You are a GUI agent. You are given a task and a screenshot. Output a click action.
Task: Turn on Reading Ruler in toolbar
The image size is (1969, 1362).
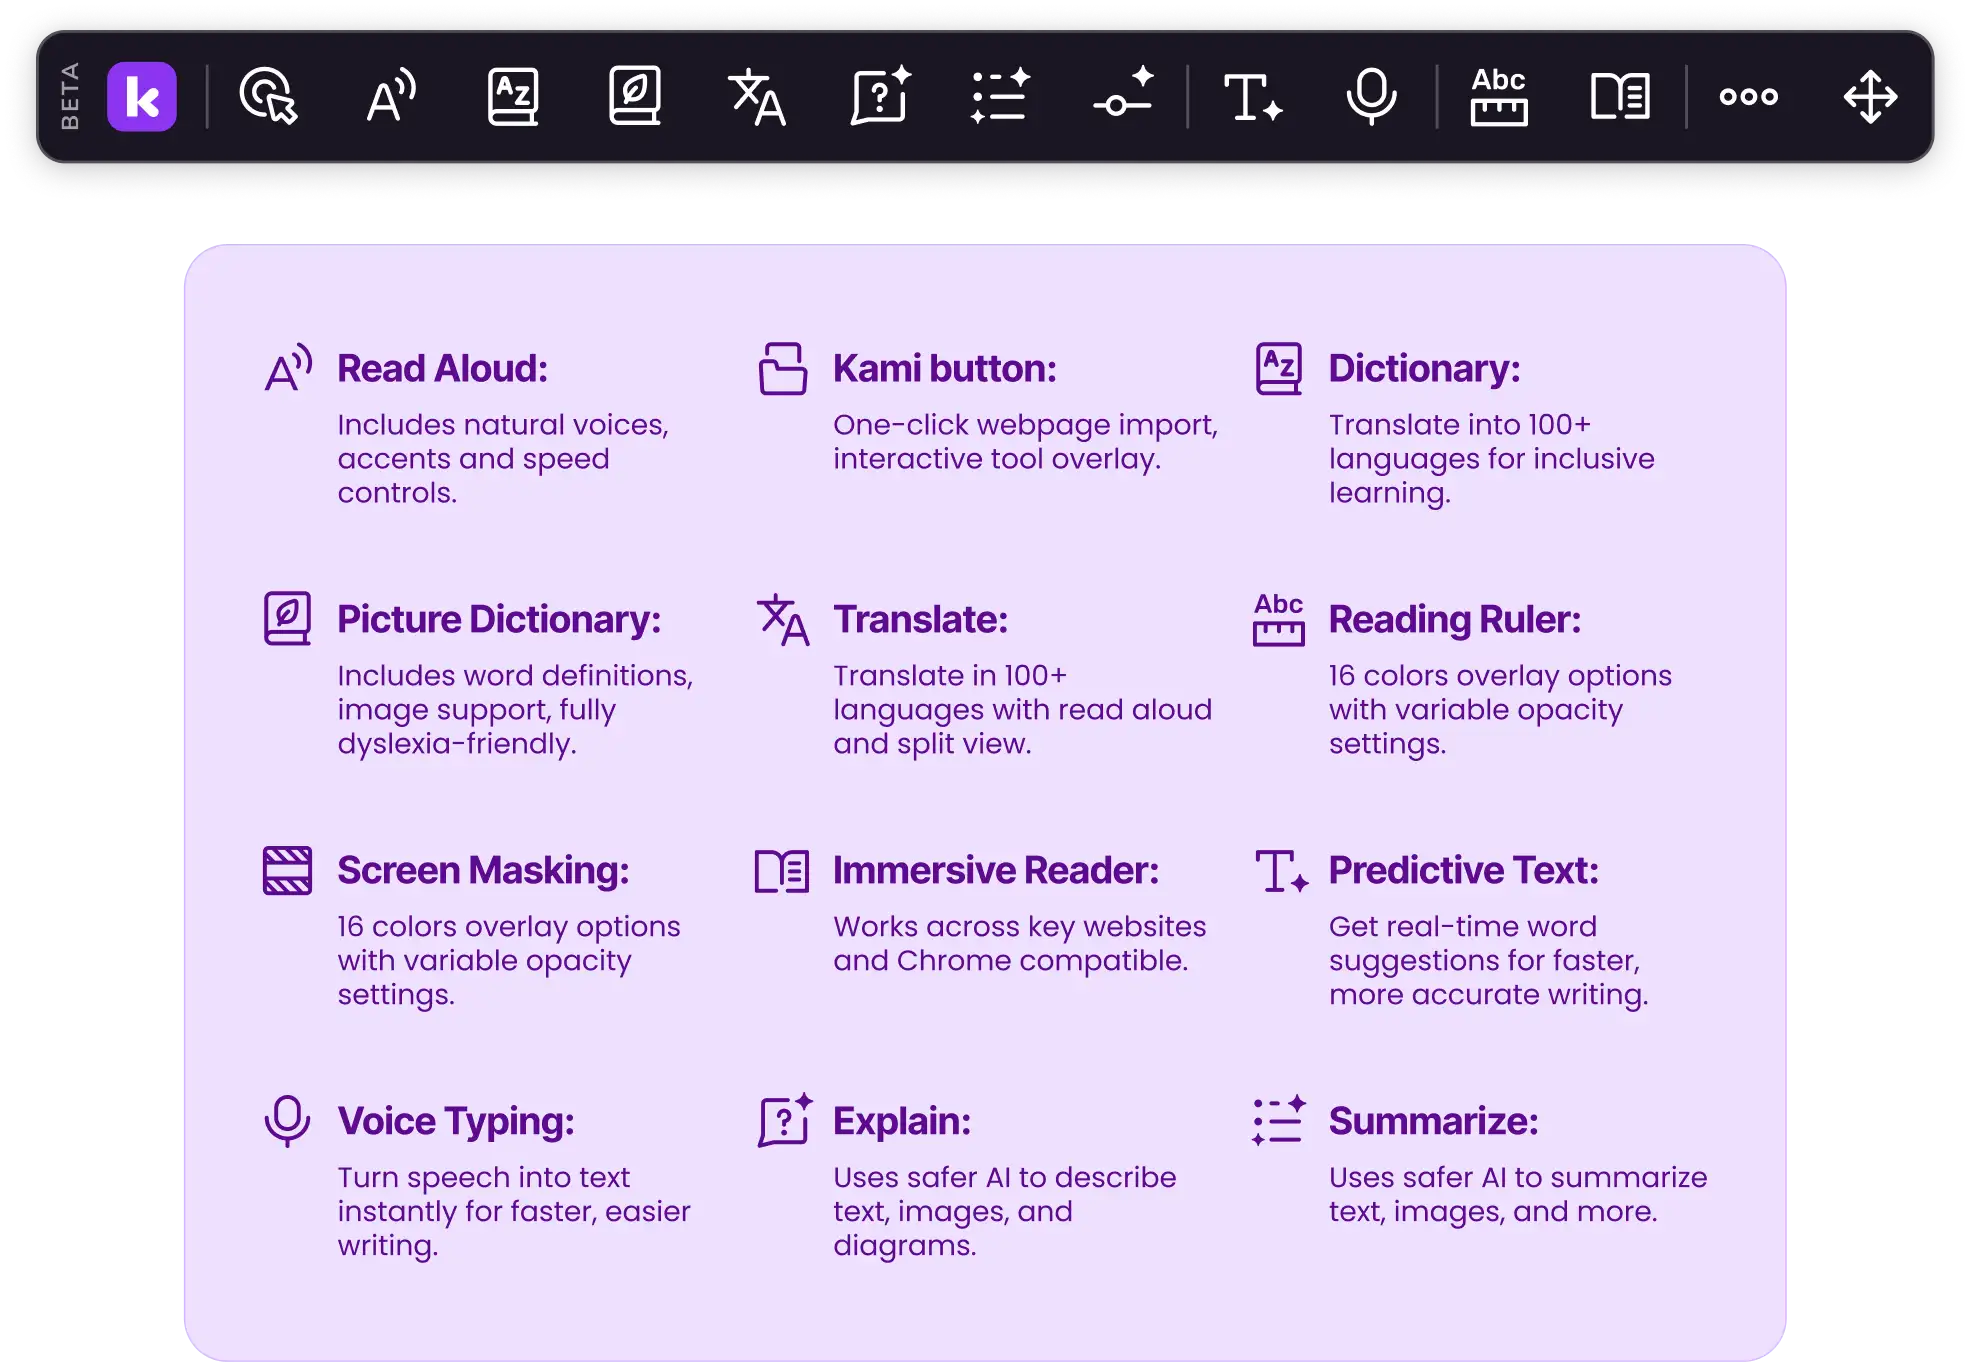(x=1498, y=96)
